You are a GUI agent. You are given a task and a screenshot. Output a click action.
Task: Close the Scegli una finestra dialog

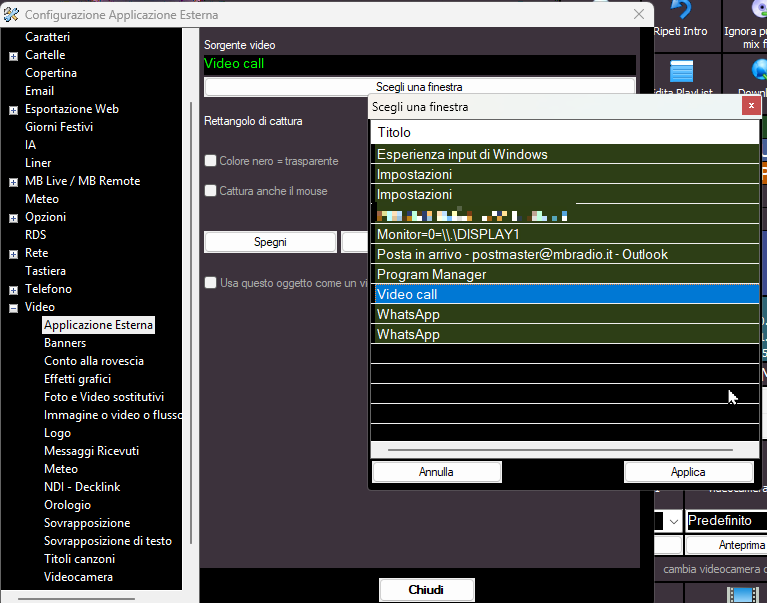(751, 106)
